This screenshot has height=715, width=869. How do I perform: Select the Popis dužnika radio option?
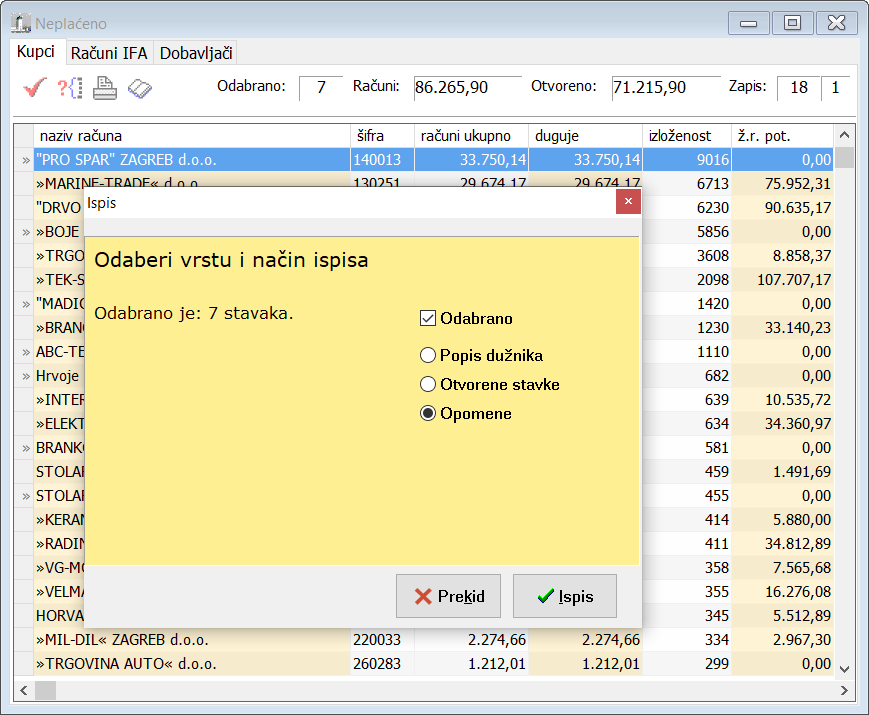tap(428, 355)
